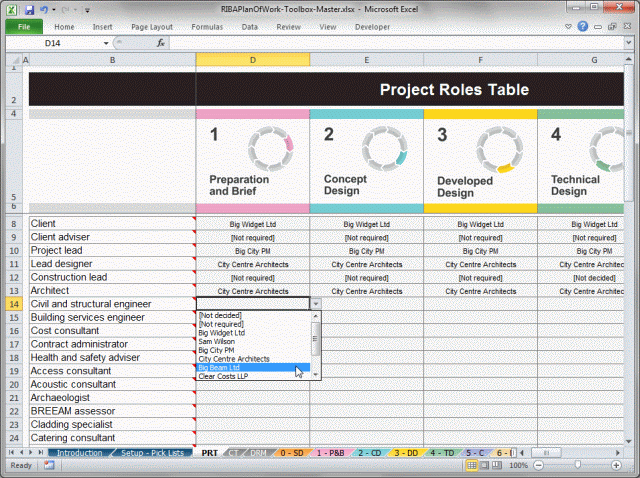The height and width of the screenshot is (478, 640).
Task: Open the Customize Quick Access Toolbar arrow
Action: 87,10
